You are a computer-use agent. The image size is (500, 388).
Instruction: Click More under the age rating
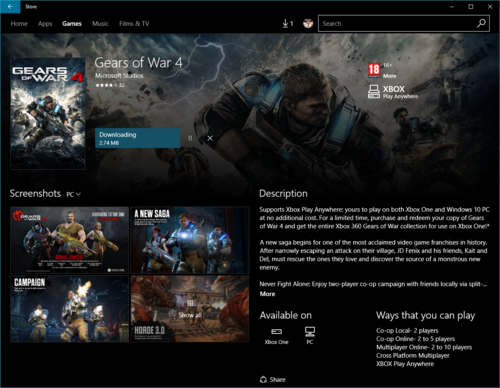pos(389,76)
